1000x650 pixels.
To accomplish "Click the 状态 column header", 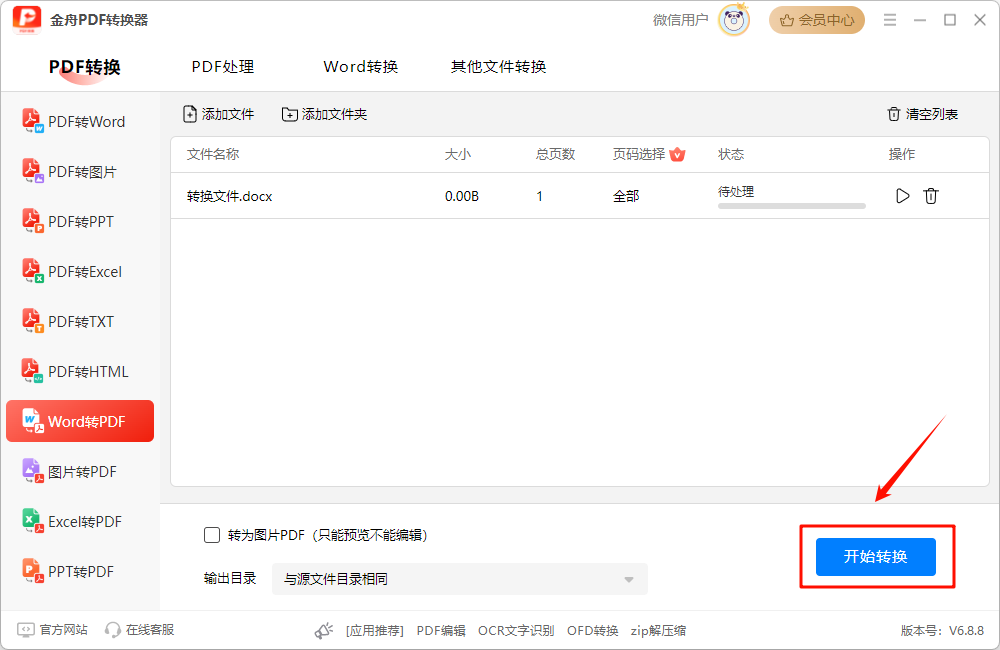I will click(731, 154).
